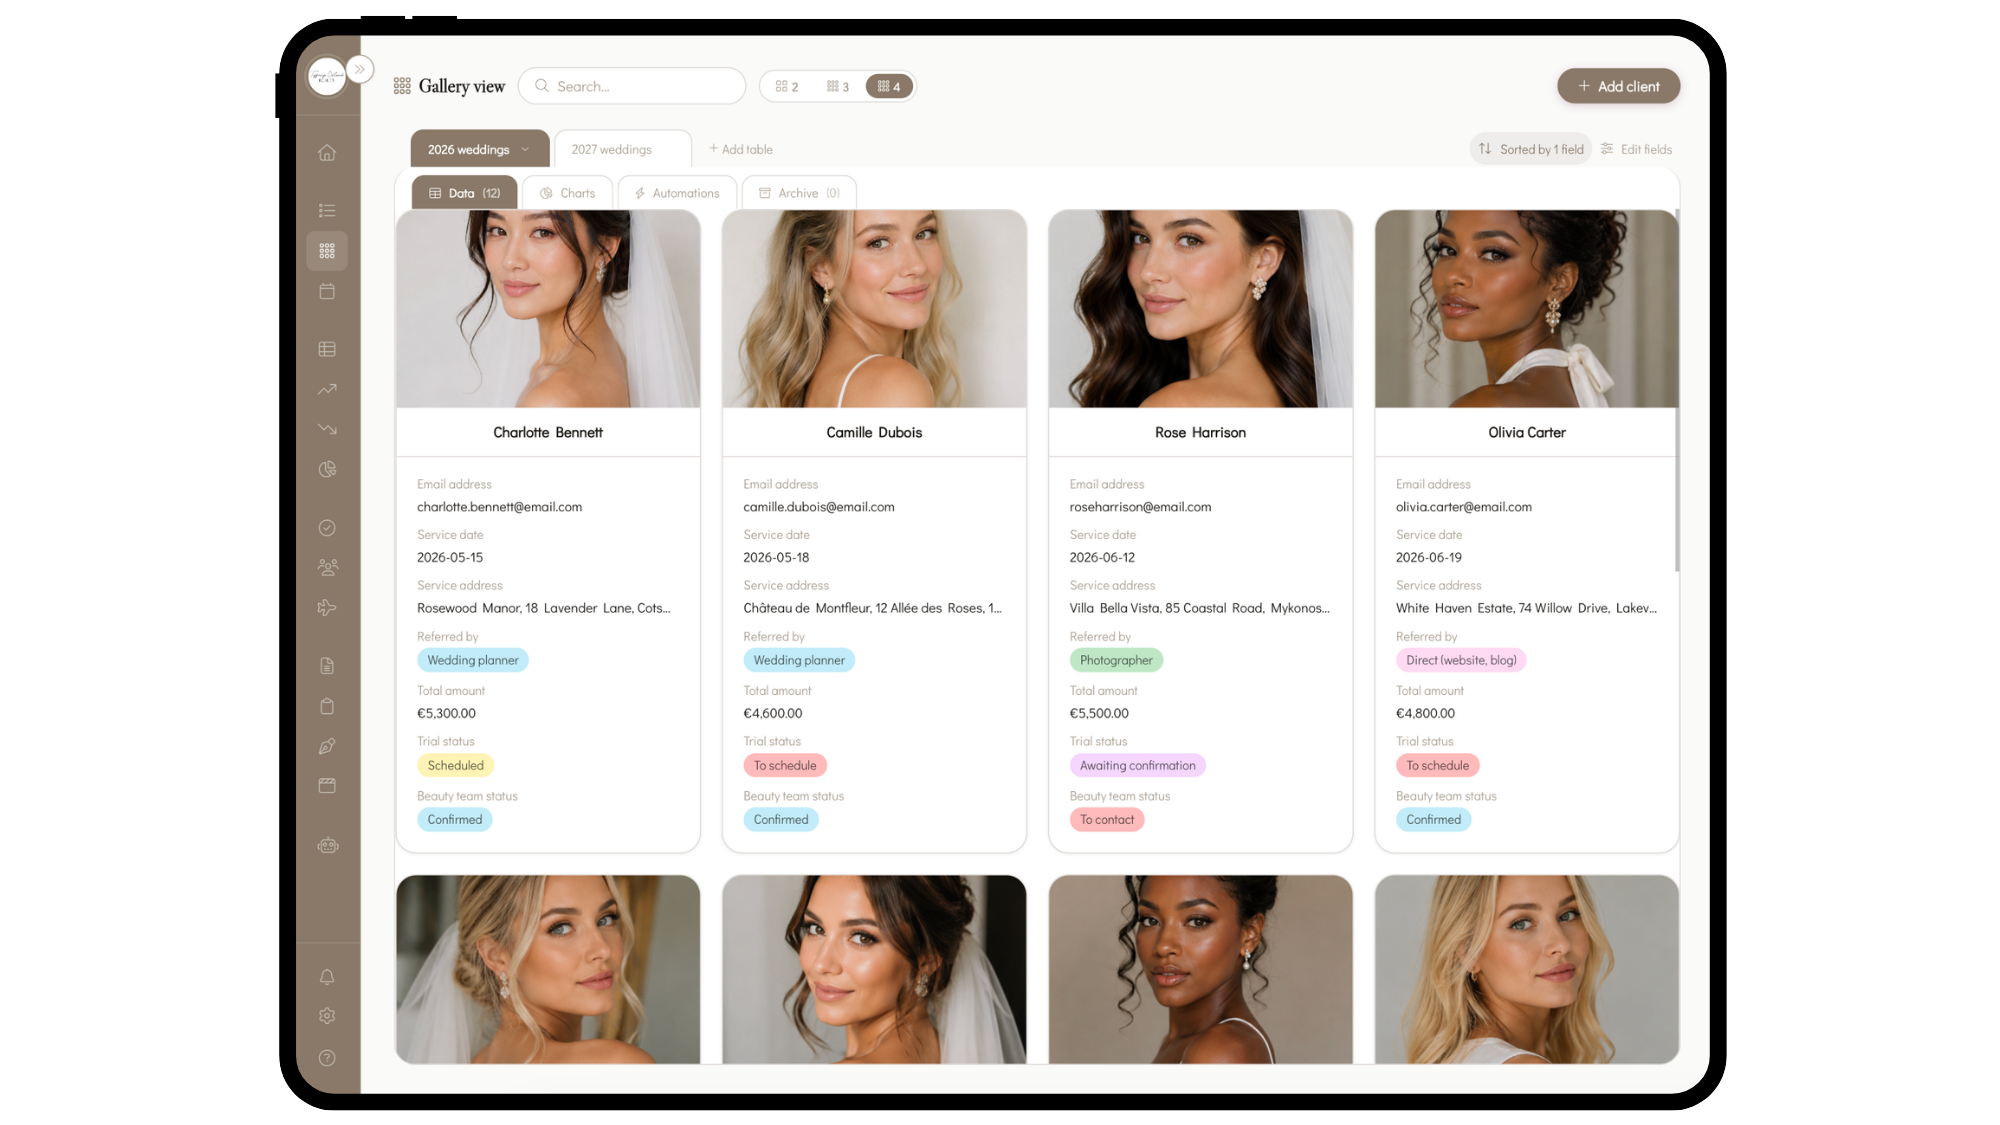The image size is (2000, 1125).
Task: Click Rose Harrison's Photographer tag
Action: 1116,661
